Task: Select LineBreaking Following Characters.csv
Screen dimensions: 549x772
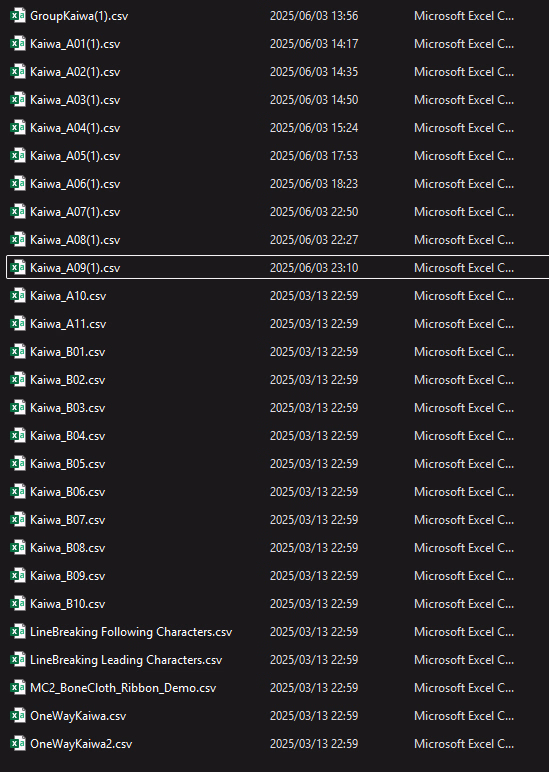Action: pos(131,632)
